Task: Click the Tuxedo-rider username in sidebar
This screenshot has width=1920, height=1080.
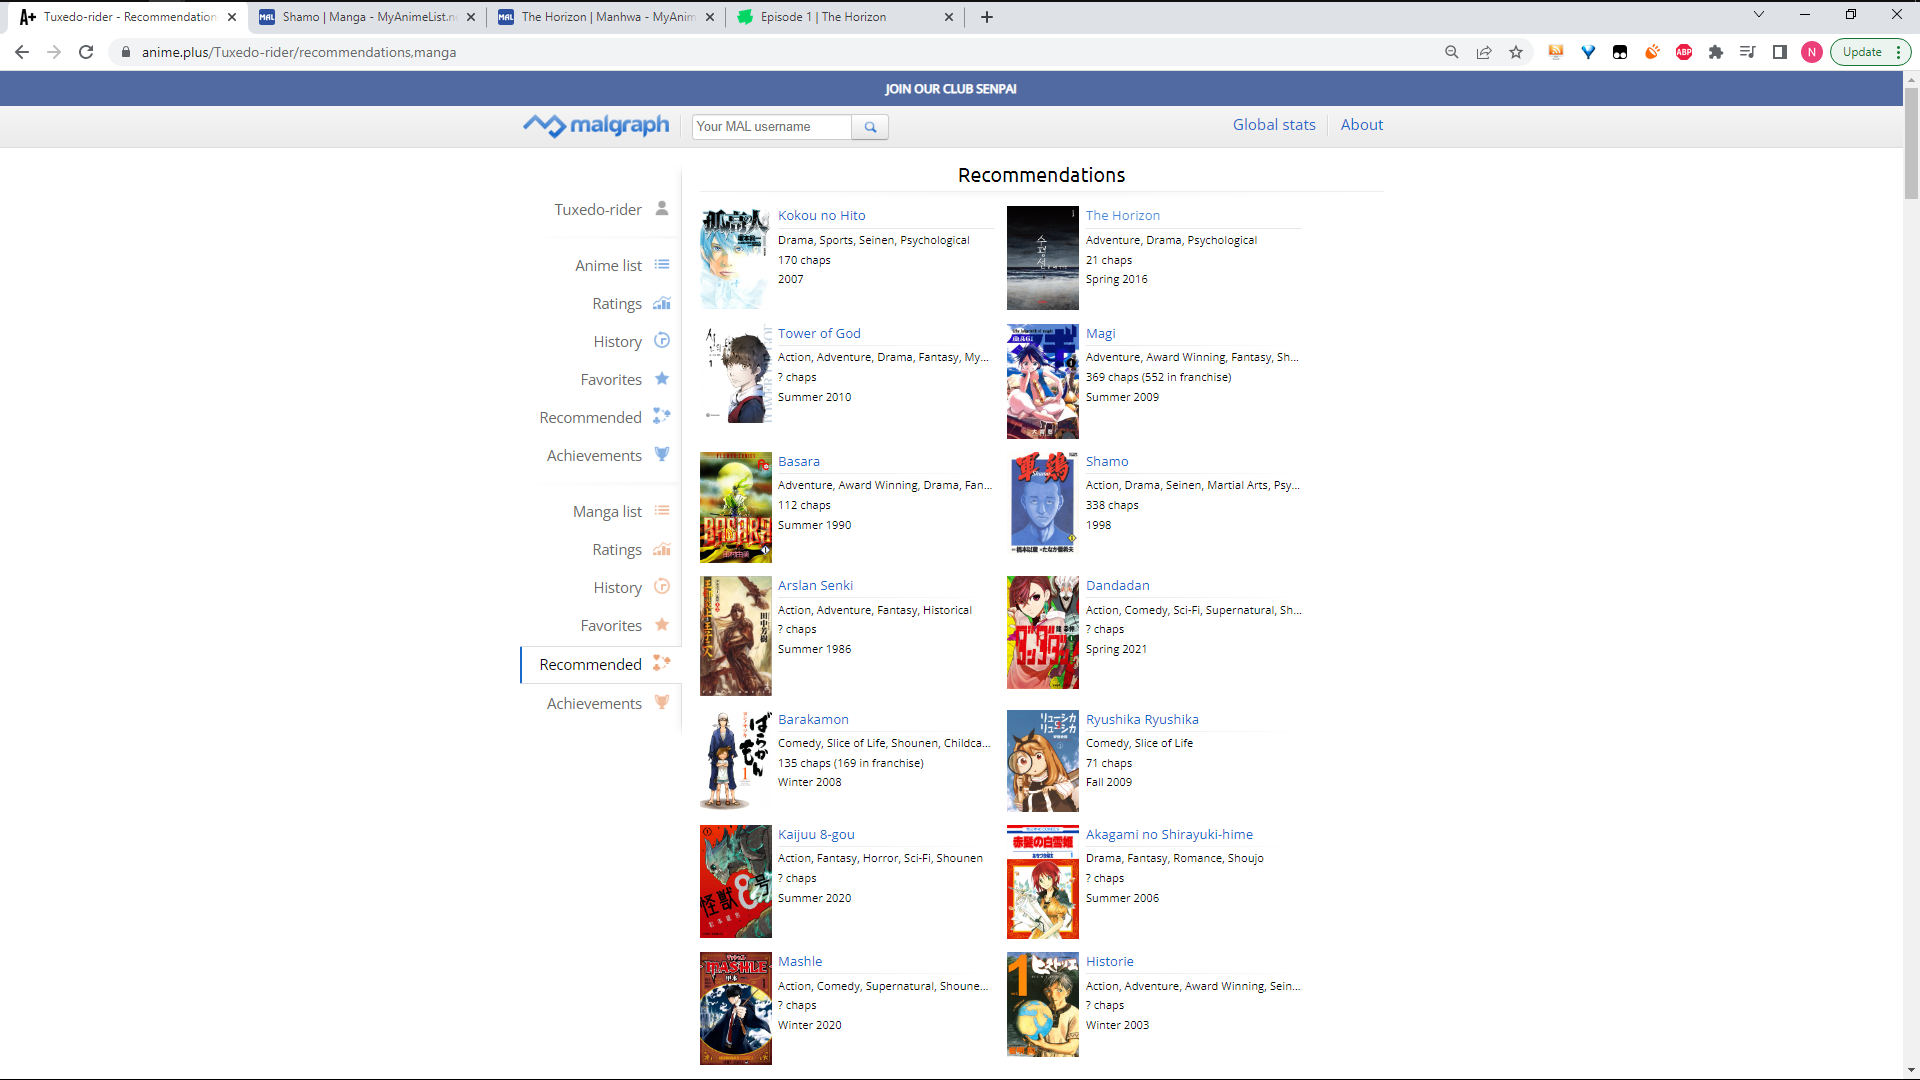Action: (x=598, y=209)
